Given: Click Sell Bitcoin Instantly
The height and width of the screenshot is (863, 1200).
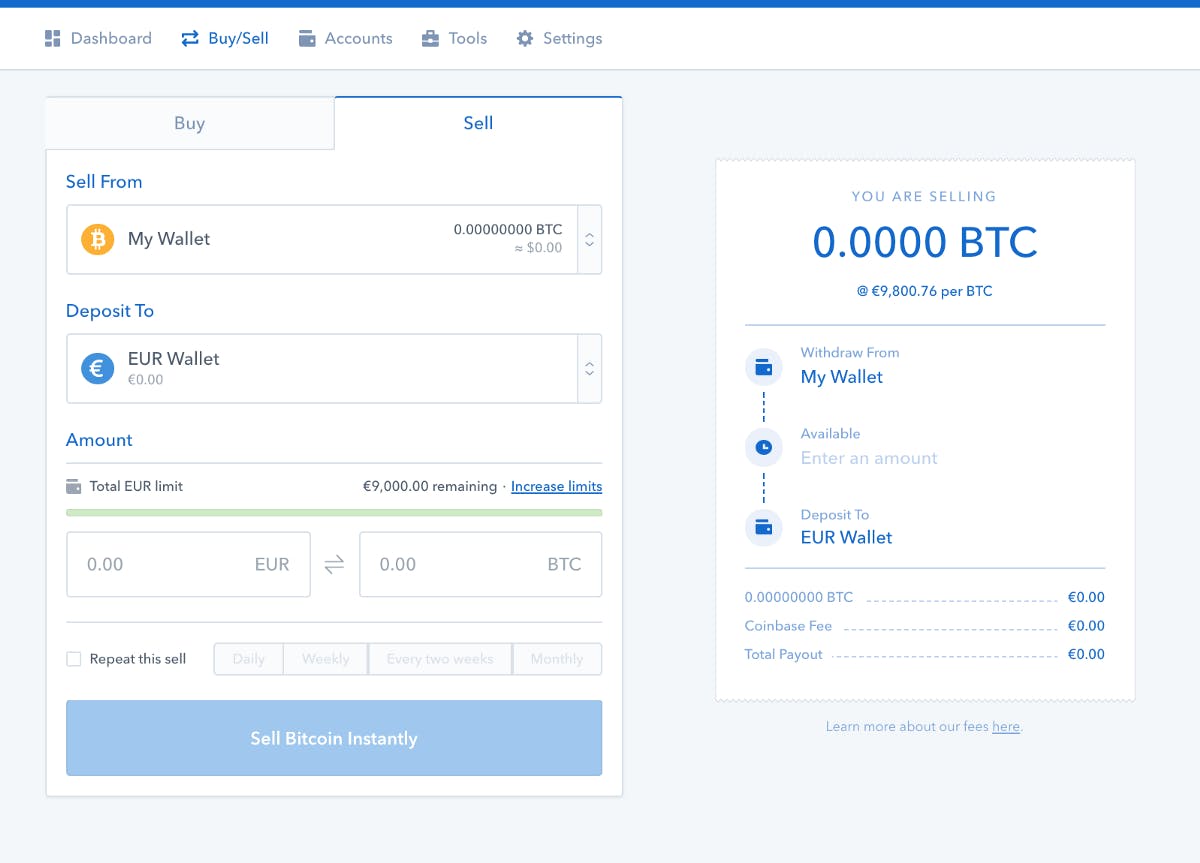Looking at the screenshot, I should click(x=334, y=738).
